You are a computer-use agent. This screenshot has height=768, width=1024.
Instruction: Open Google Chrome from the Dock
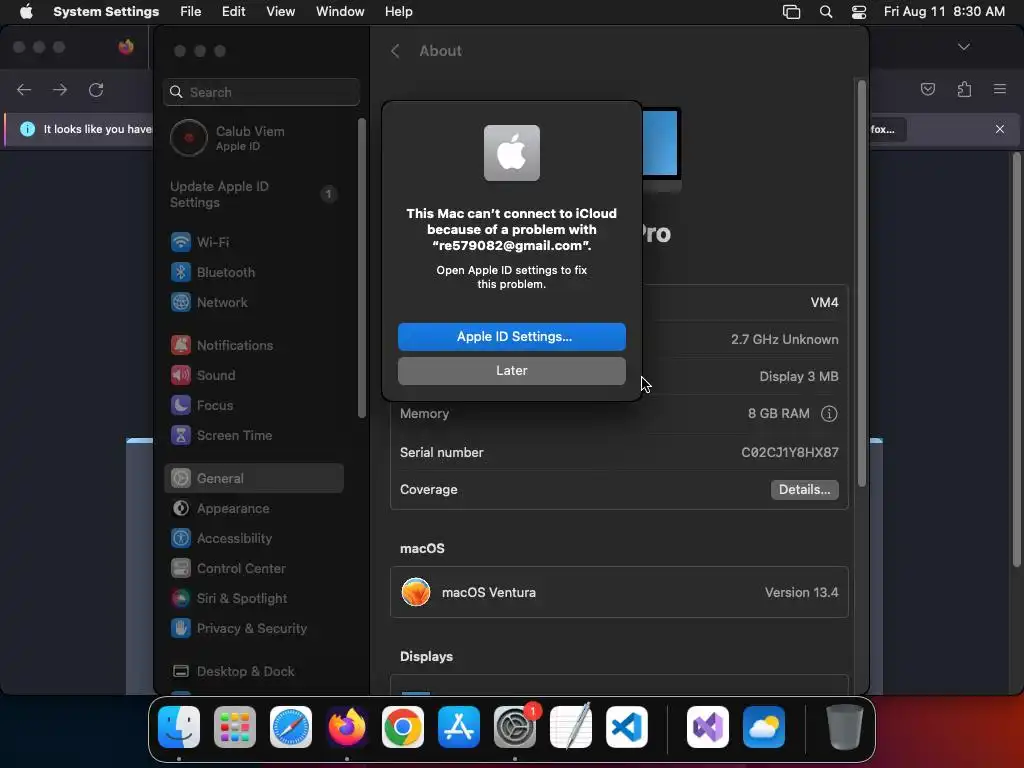pyautogui.click(x=403, y=727)
